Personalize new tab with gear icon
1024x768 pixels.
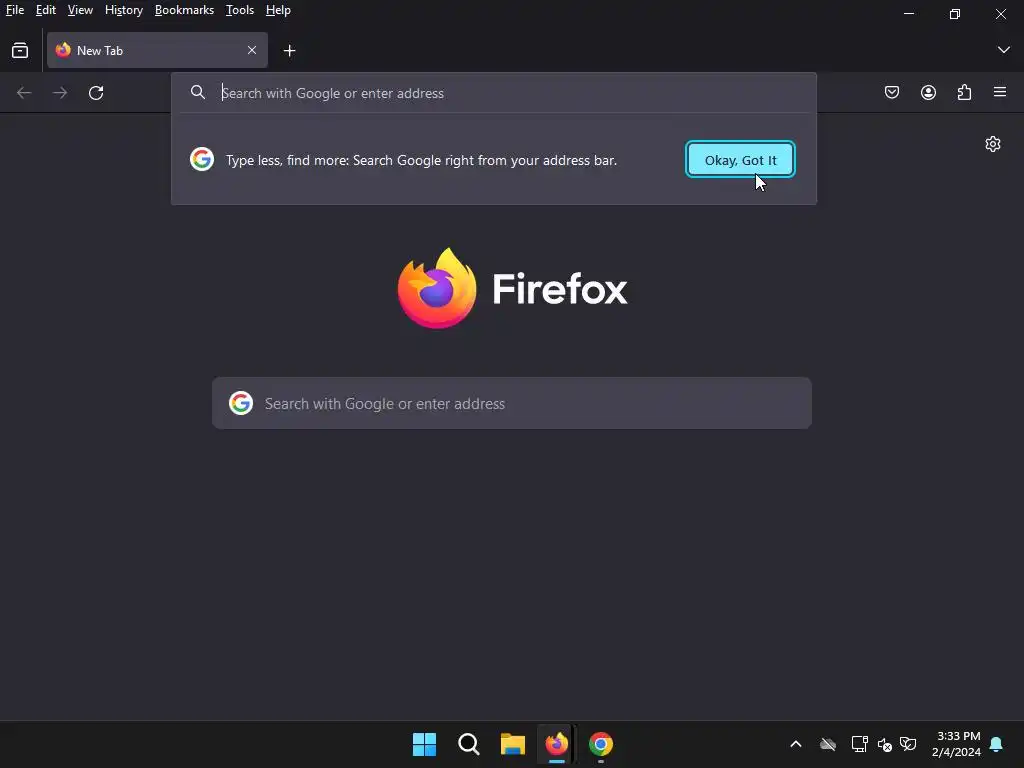(x=993, y=144)
